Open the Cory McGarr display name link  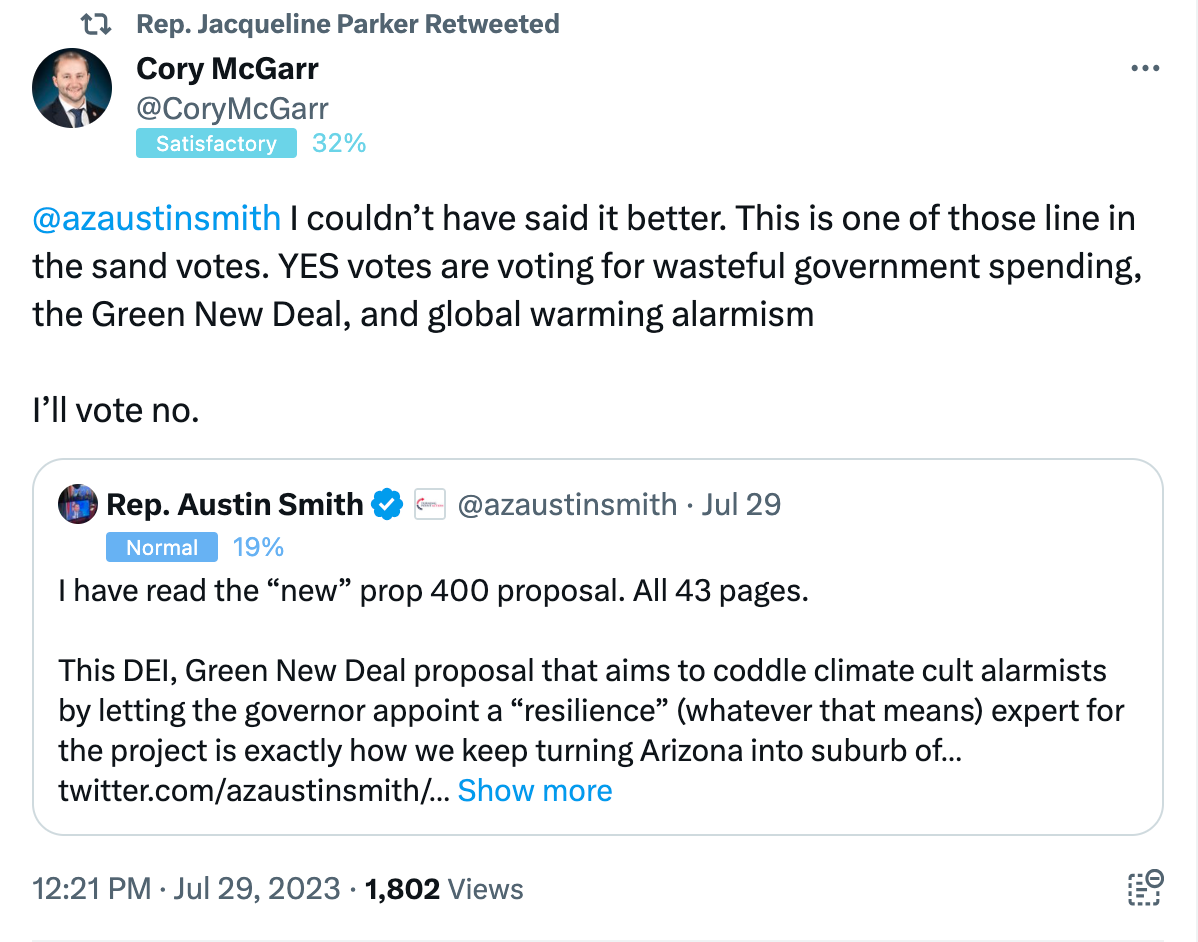click(x=227, y=69)
